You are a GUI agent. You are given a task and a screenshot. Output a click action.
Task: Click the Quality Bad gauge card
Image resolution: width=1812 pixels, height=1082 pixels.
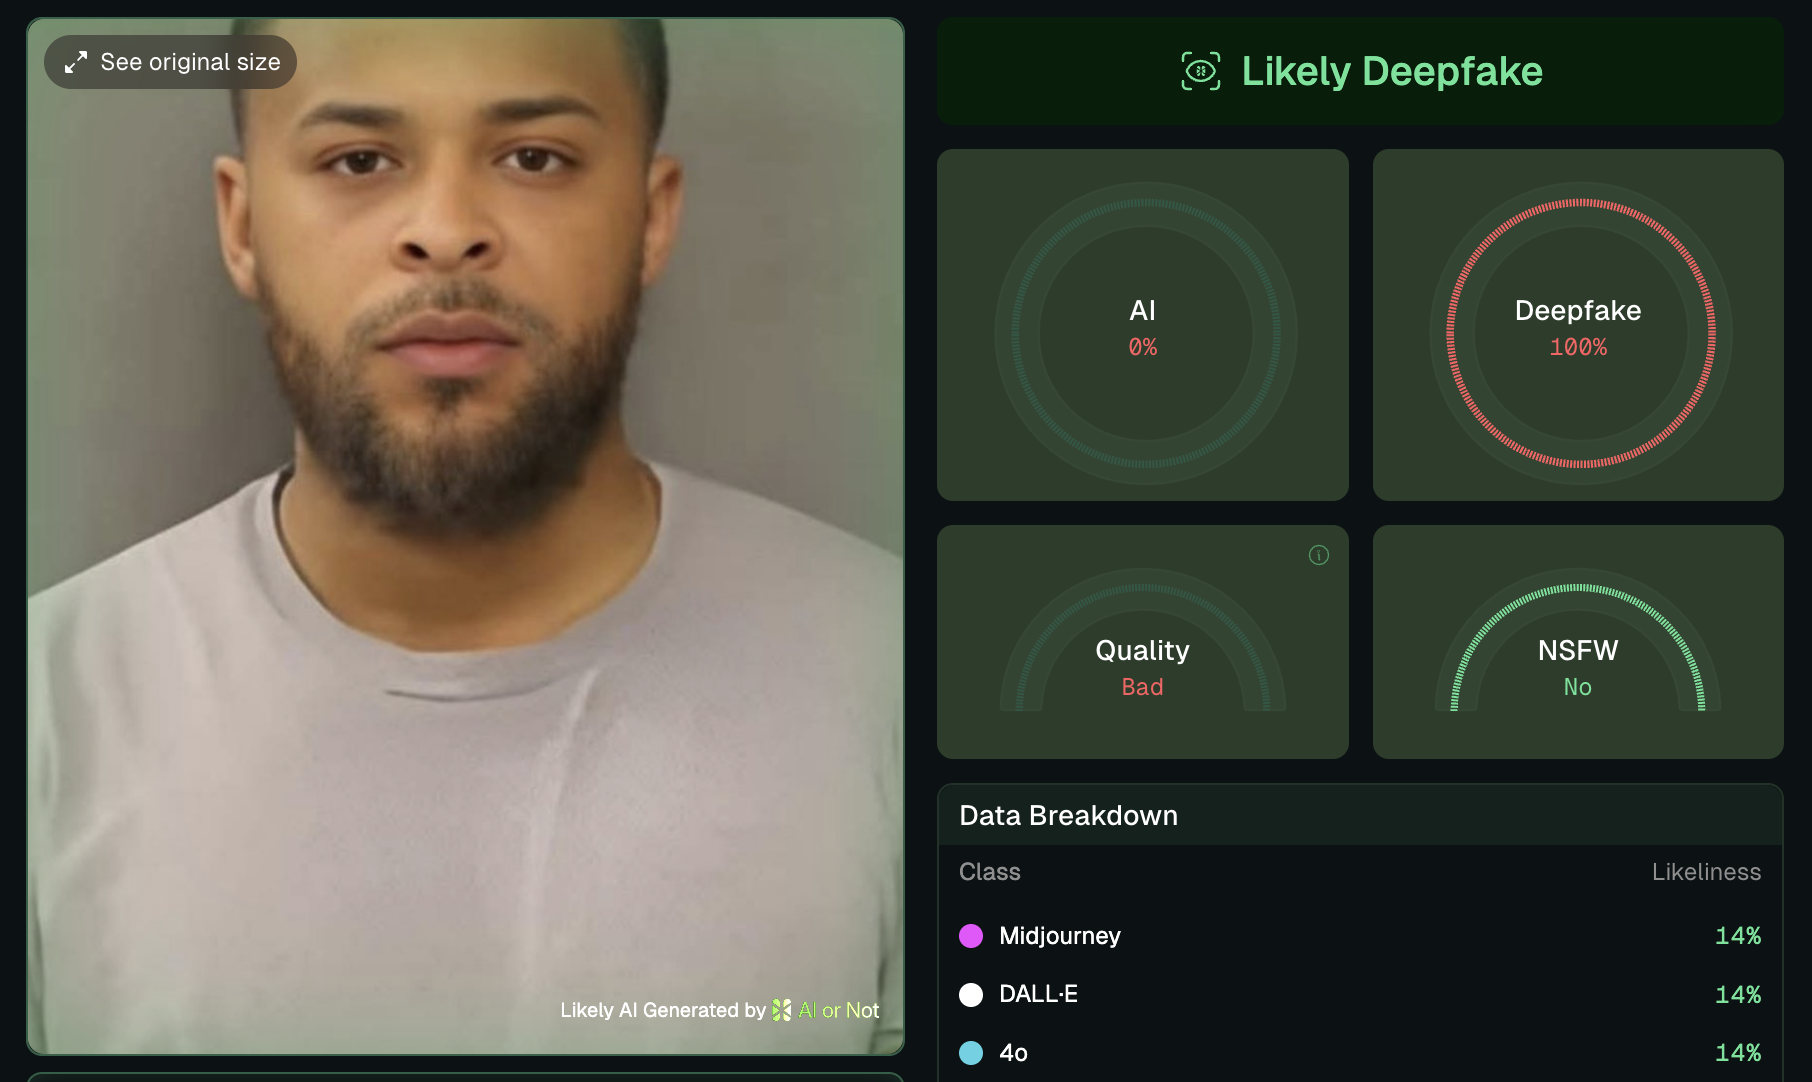pyautogui.click(x=1143, y=642)
